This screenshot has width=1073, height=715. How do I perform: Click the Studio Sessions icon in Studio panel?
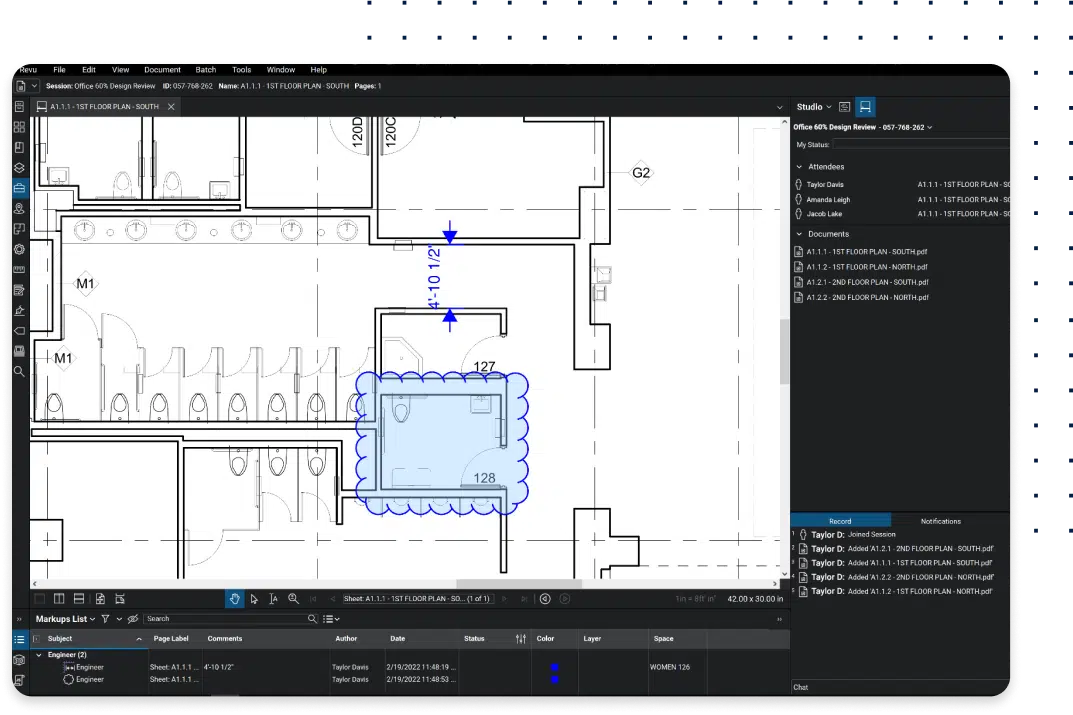[x=865, y=107]
